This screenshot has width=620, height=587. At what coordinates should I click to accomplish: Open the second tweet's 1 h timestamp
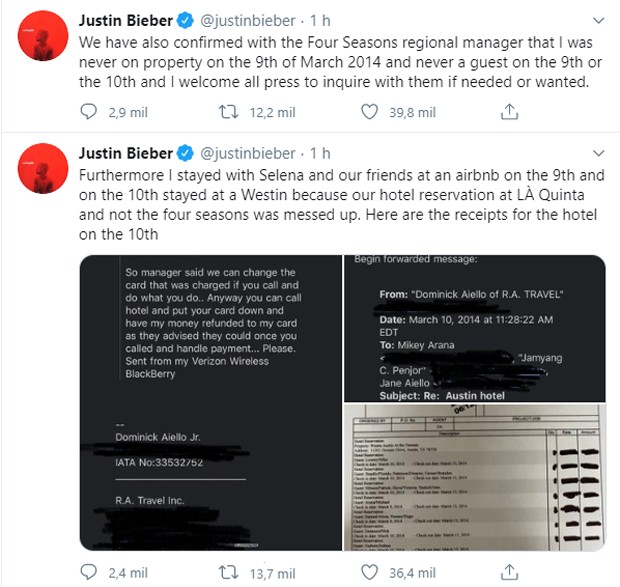coord(320,153)
